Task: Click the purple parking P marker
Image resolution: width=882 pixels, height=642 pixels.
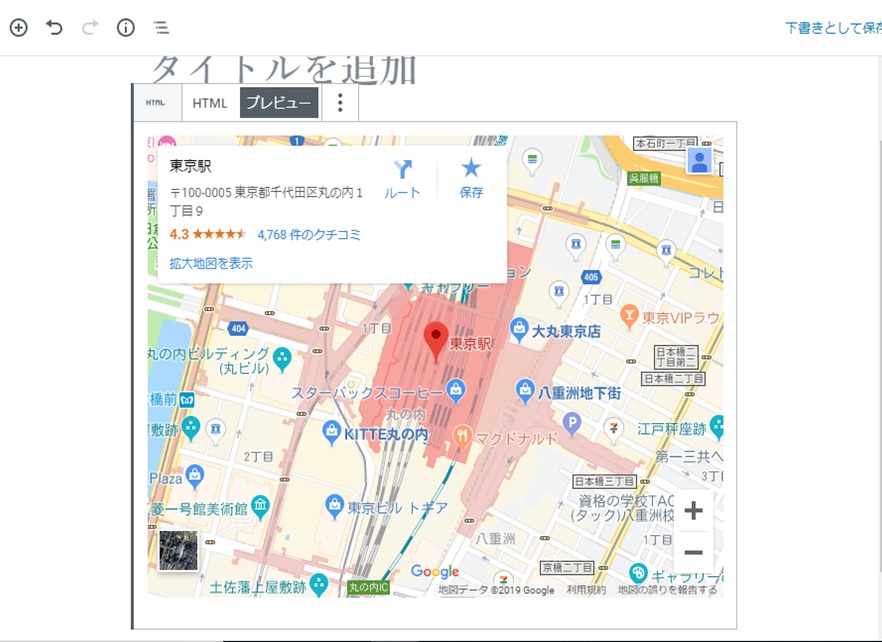Action: click(x=572, y=424)
